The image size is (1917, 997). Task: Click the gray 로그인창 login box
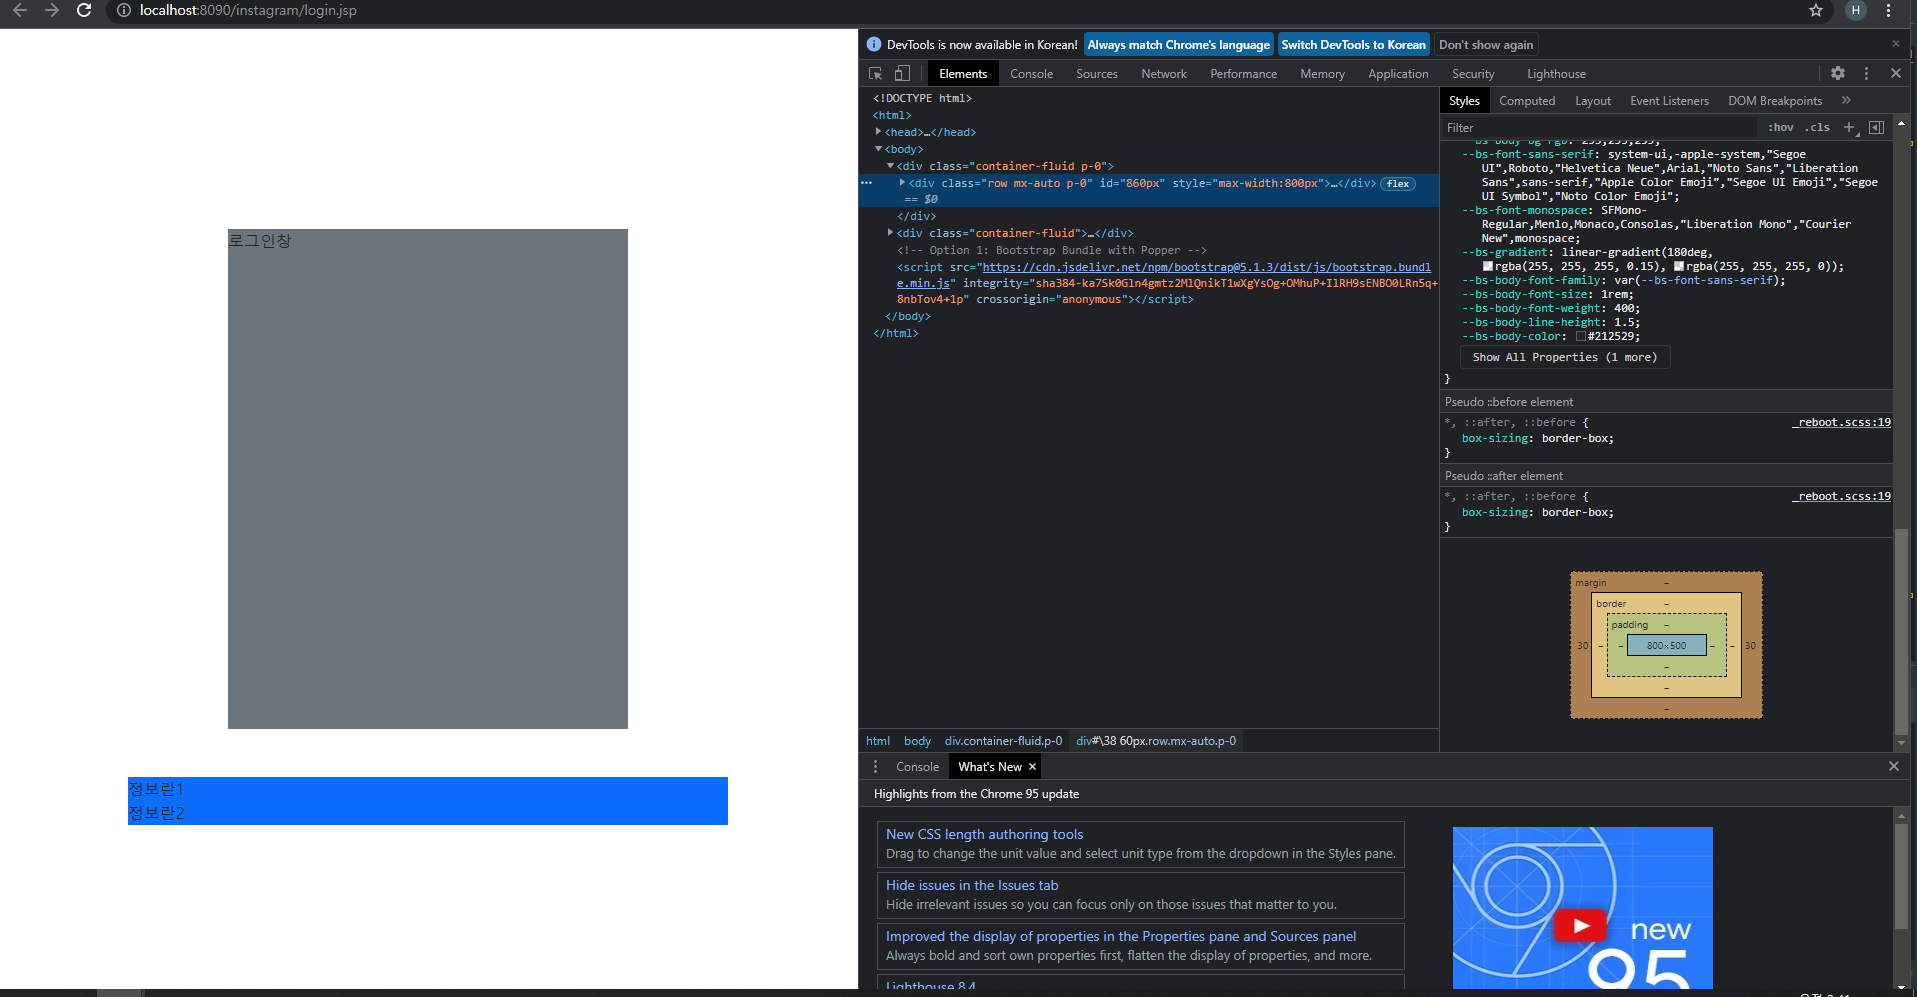[x=428, y=479]
